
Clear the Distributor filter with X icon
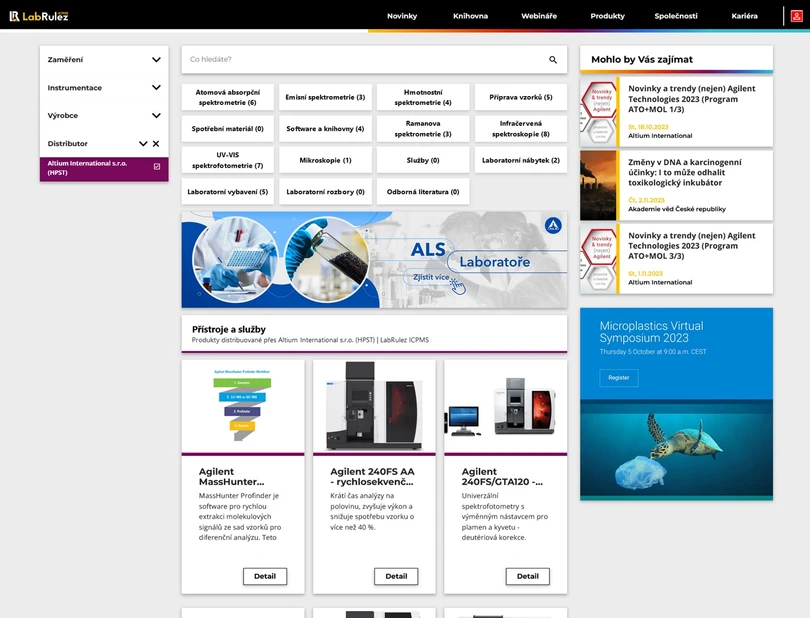[156, 144]
